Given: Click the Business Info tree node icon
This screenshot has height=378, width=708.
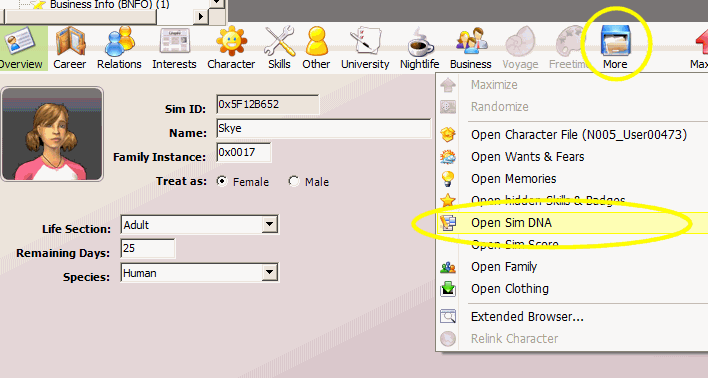Looking at the screenshot, I should [39, 5].
